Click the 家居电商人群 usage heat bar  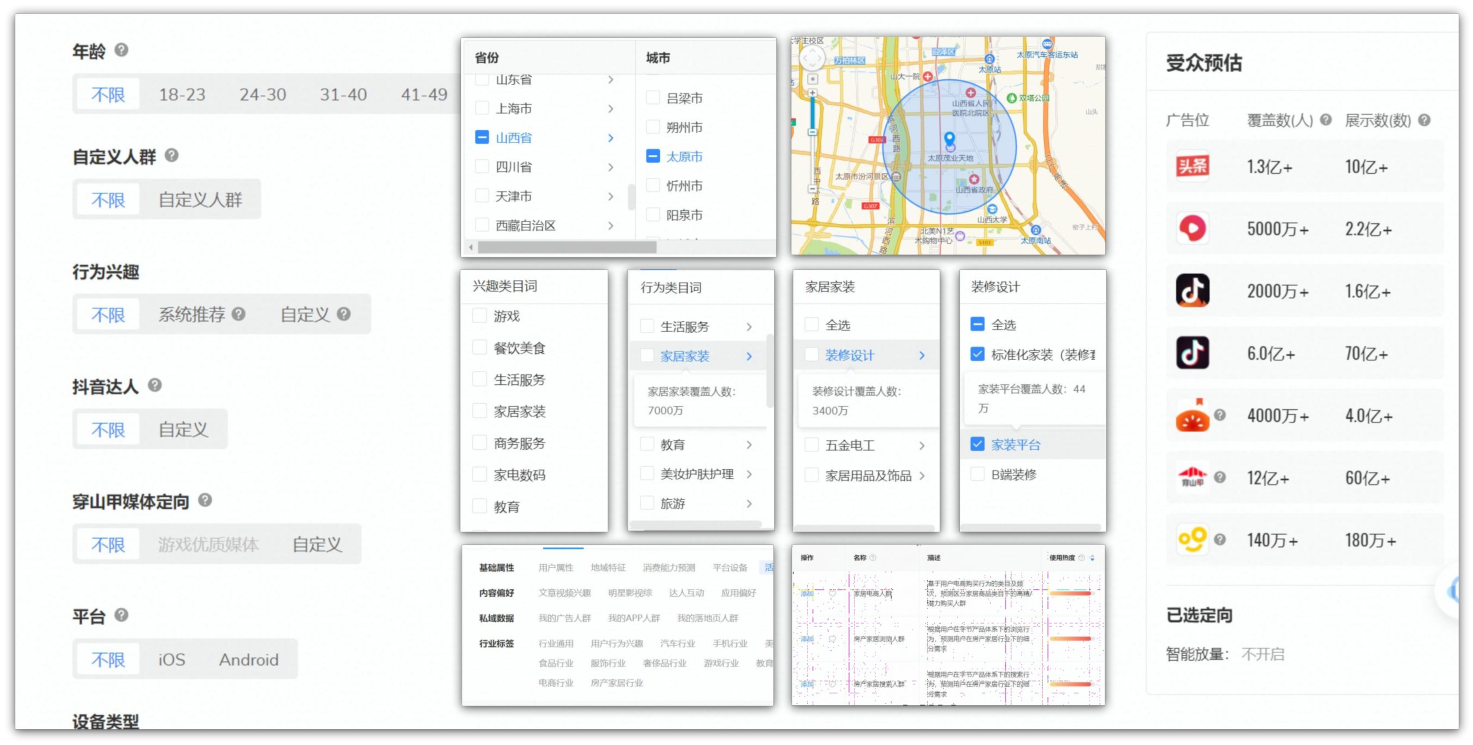pyautogui.click(x=1070, y=593)
